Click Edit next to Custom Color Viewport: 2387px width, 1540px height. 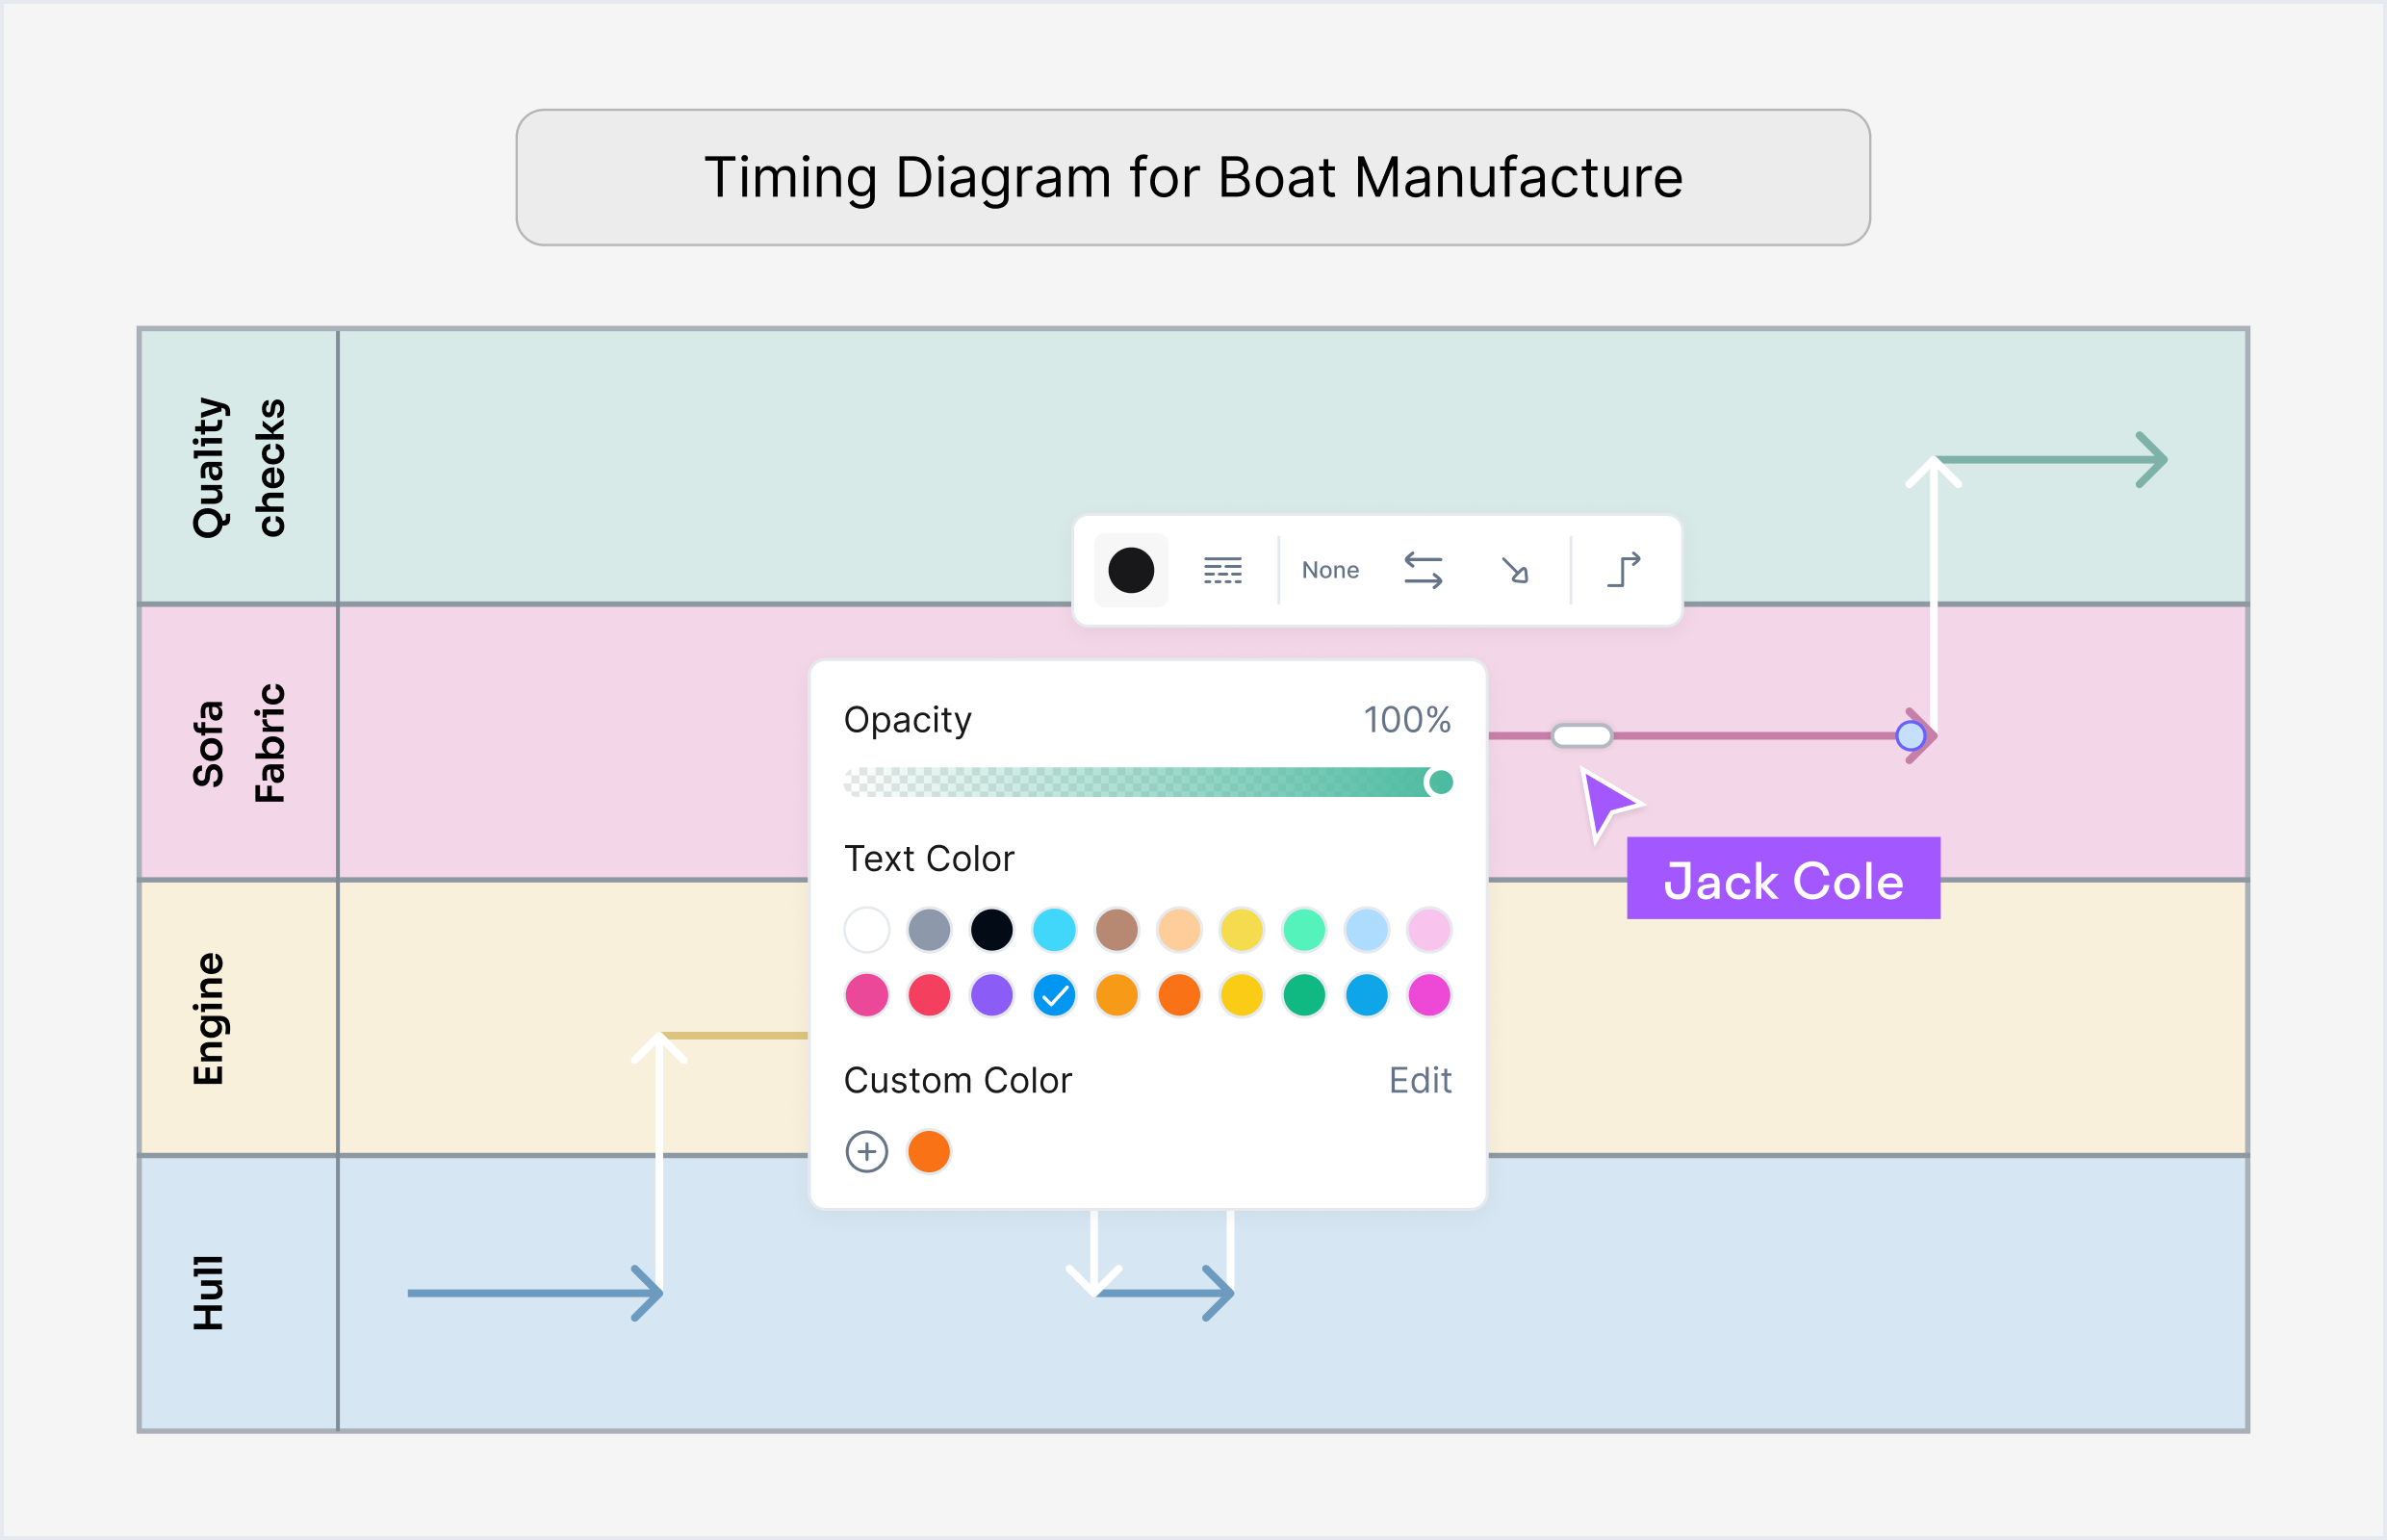point(1420,1080)
